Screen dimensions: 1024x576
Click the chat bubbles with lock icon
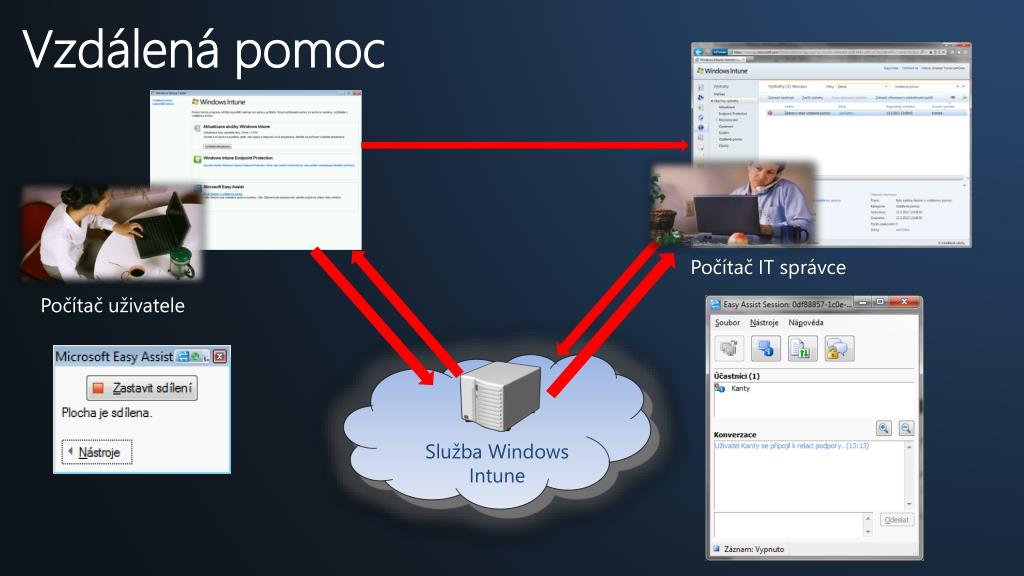click(x=839, y=349)
